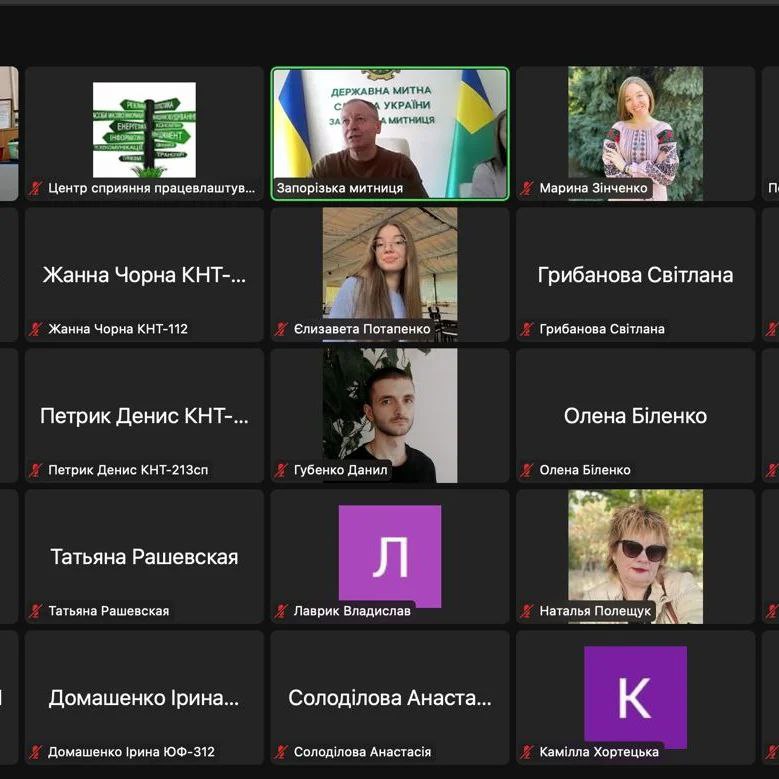The height and width of the screenshot is (779, 779).
Task: Click the purple Л avatar of Лаврик Владислав
Action: coord(390,555)
